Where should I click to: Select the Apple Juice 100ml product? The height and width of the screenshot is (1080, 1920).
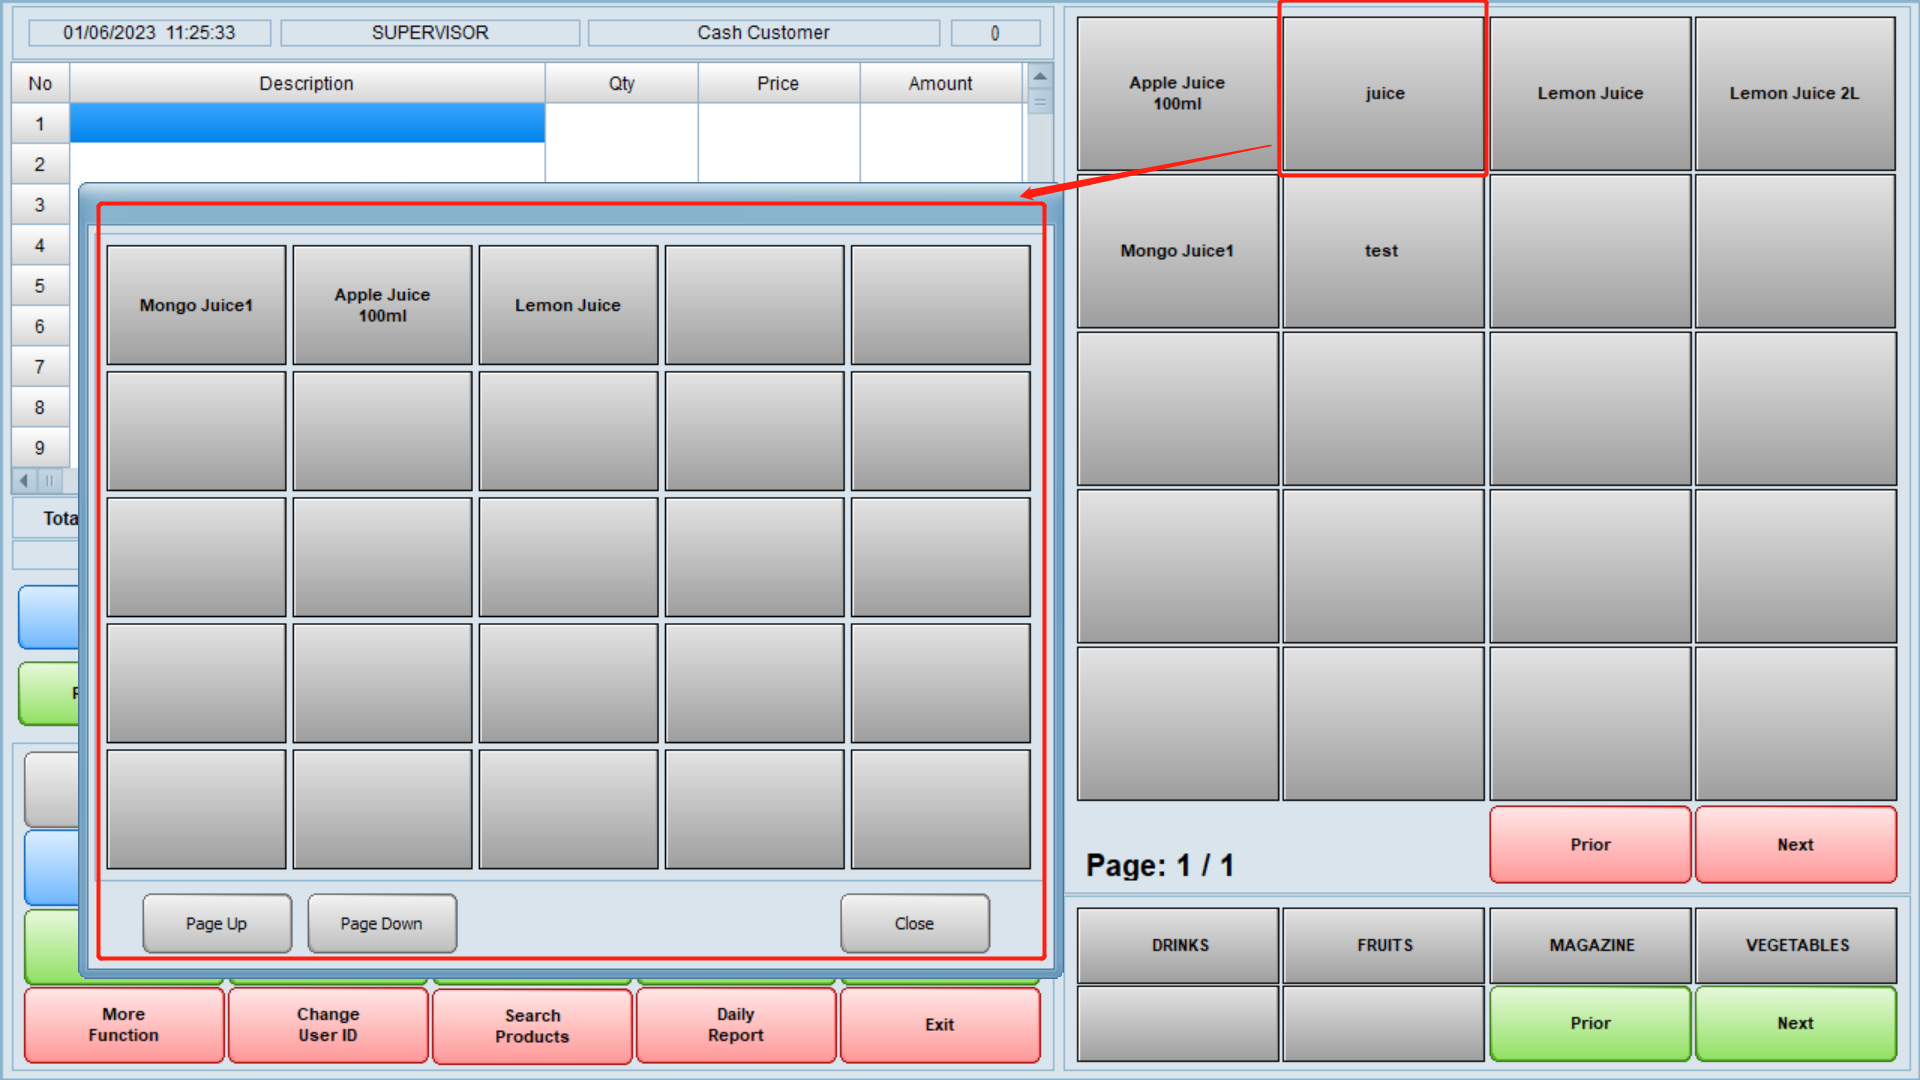[x=1177, y=92]
